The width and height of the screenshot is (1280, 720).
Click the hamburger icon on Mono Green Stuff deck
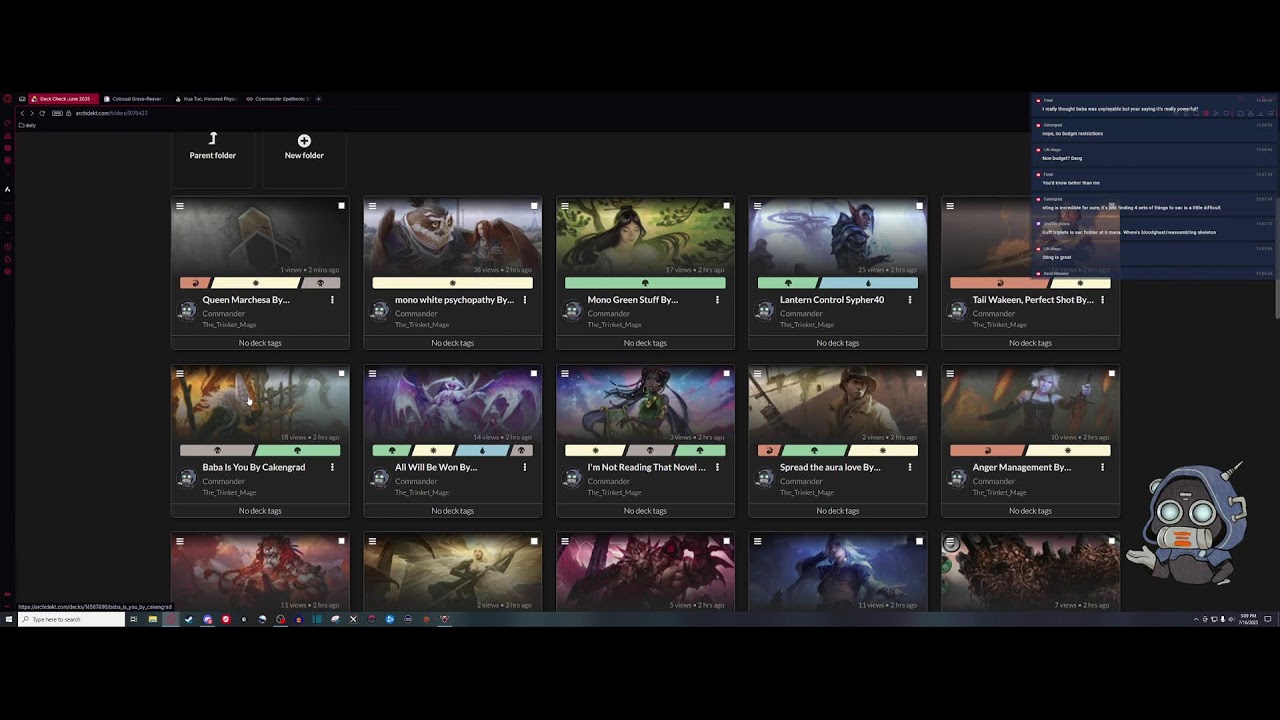[x=565, y=206]
